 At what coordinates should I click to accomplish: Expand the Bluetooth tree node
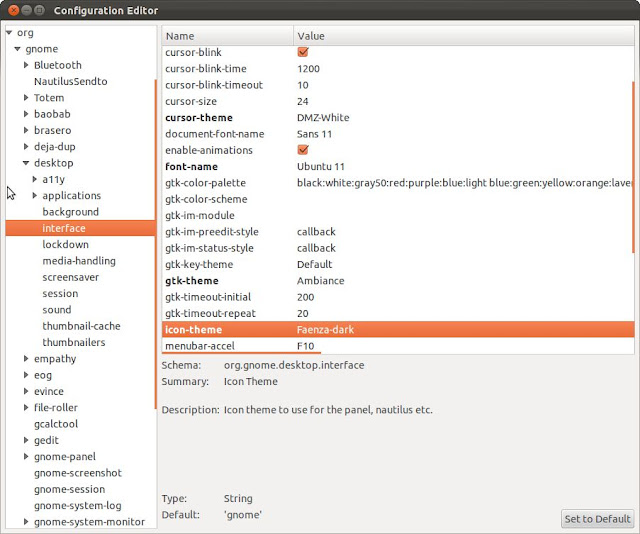click(26, 65)
